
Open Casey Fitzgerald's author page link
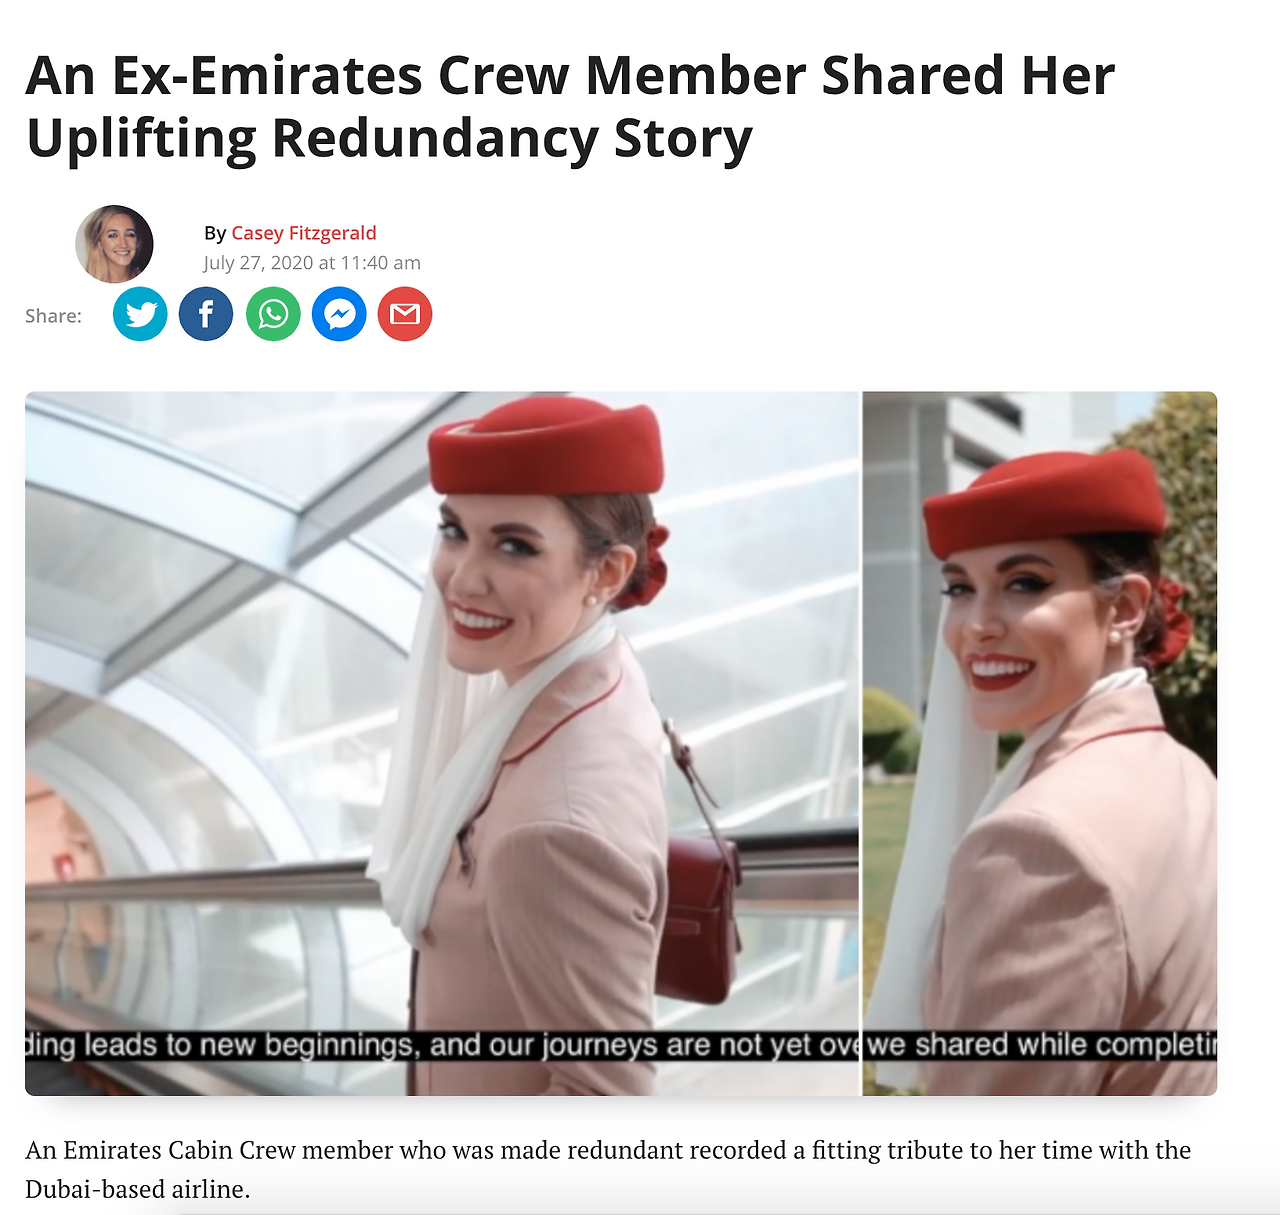pos(304,233)
